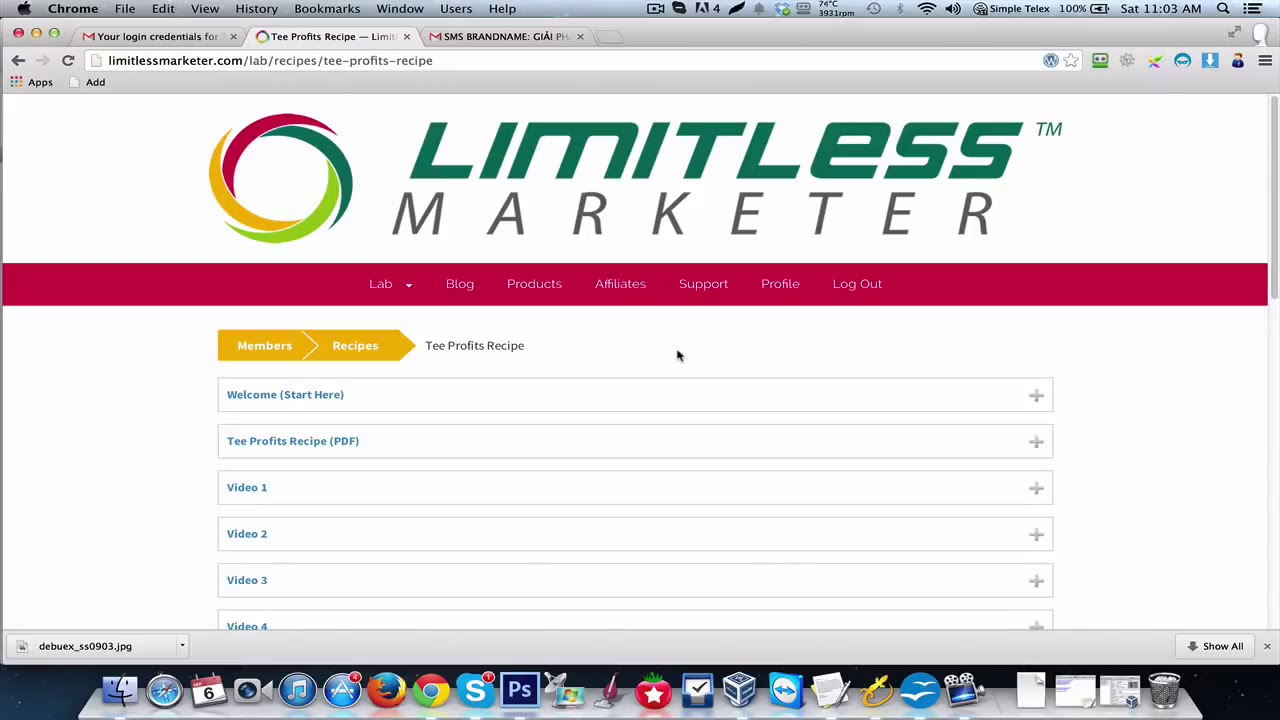The image size is (1280, 720).
Task: Switch to the login credentials Gmail tab
Action: point(158,36)
